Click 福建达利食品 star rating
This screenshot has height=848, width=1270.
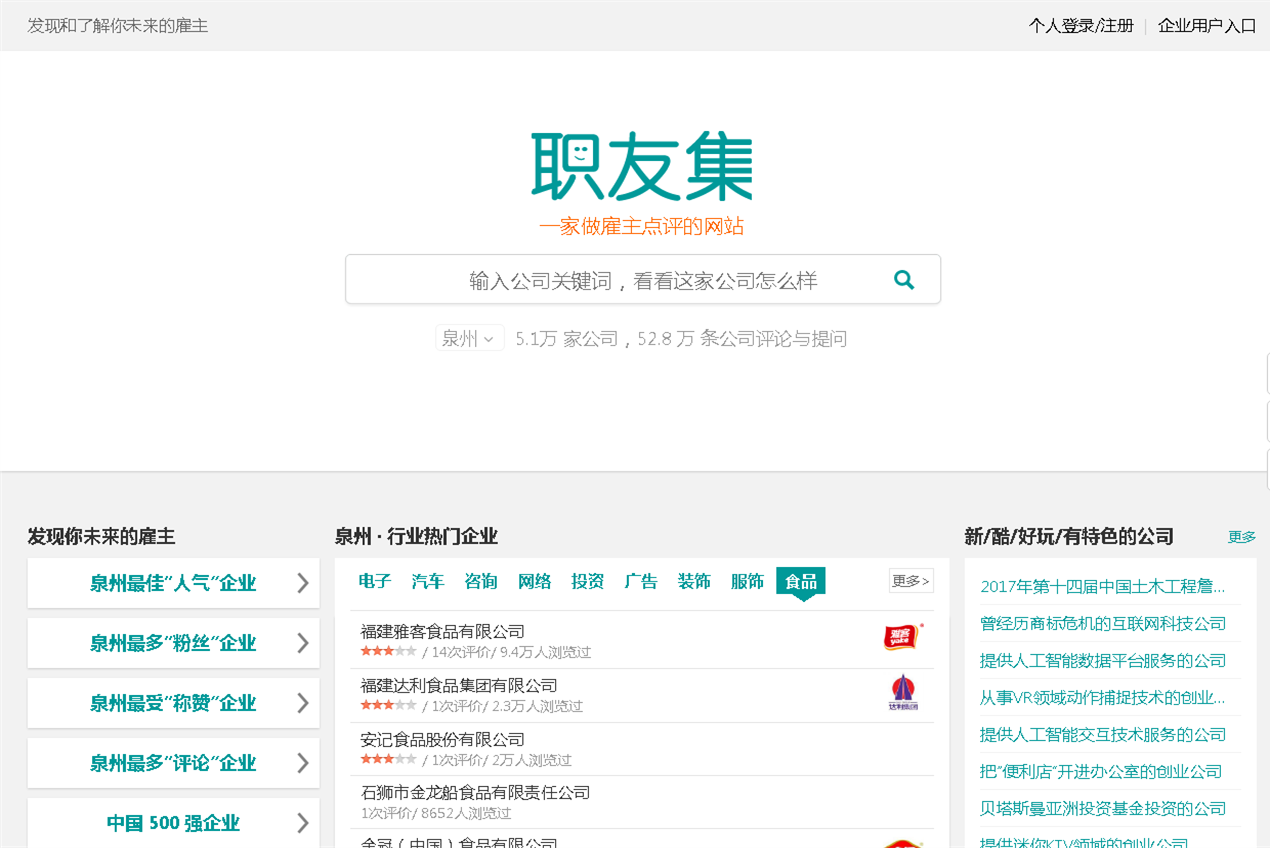point(389,705)
